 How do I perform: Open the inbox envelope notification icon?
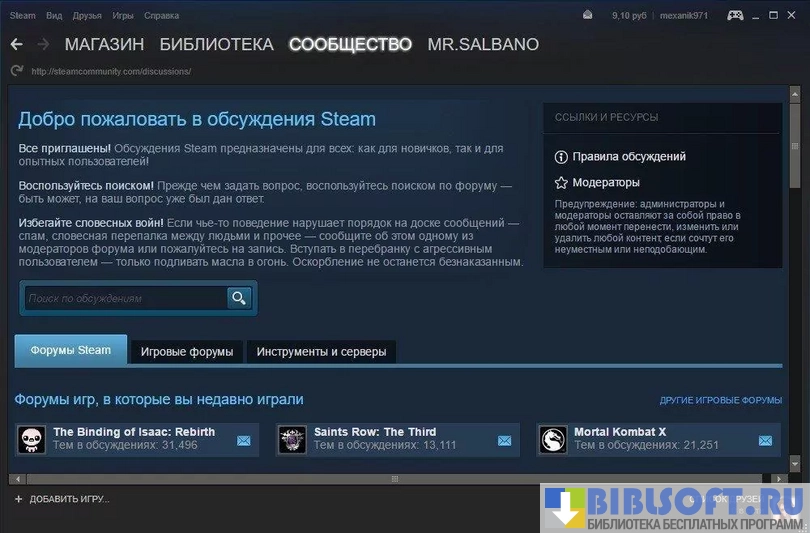588,15
